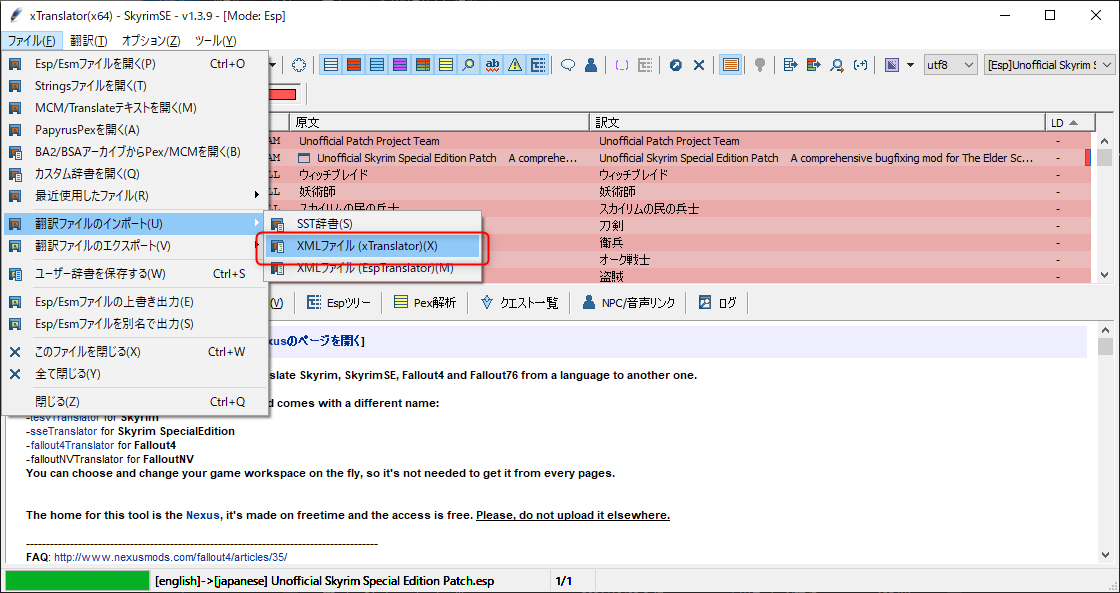Open the オプション(Z) menu
Screen dimensions: 1120x593
[x=151, y=41]
